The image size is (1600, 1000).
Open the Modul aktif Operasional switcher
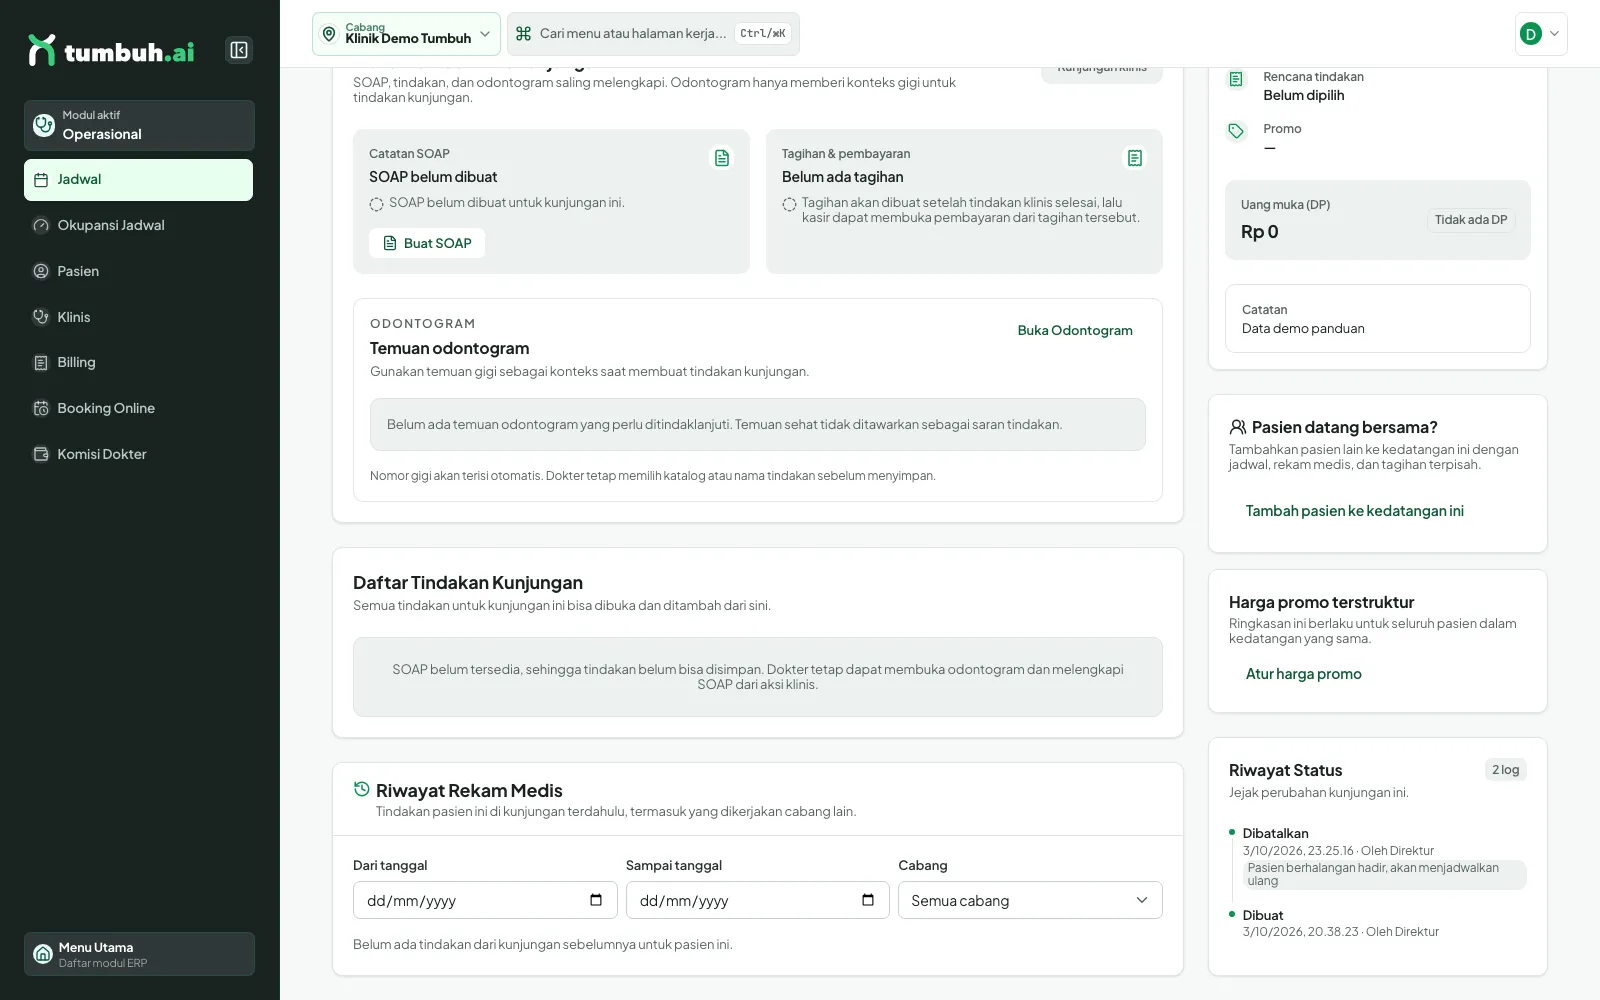139,125
